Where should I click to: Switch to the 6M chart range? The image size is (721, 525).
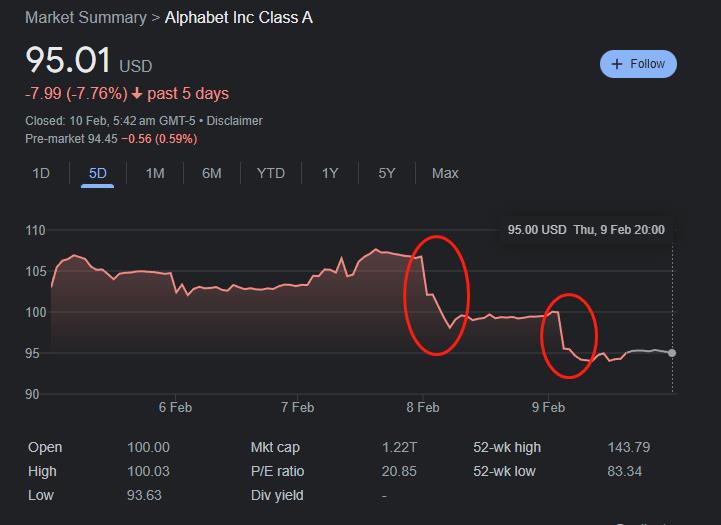212,173
